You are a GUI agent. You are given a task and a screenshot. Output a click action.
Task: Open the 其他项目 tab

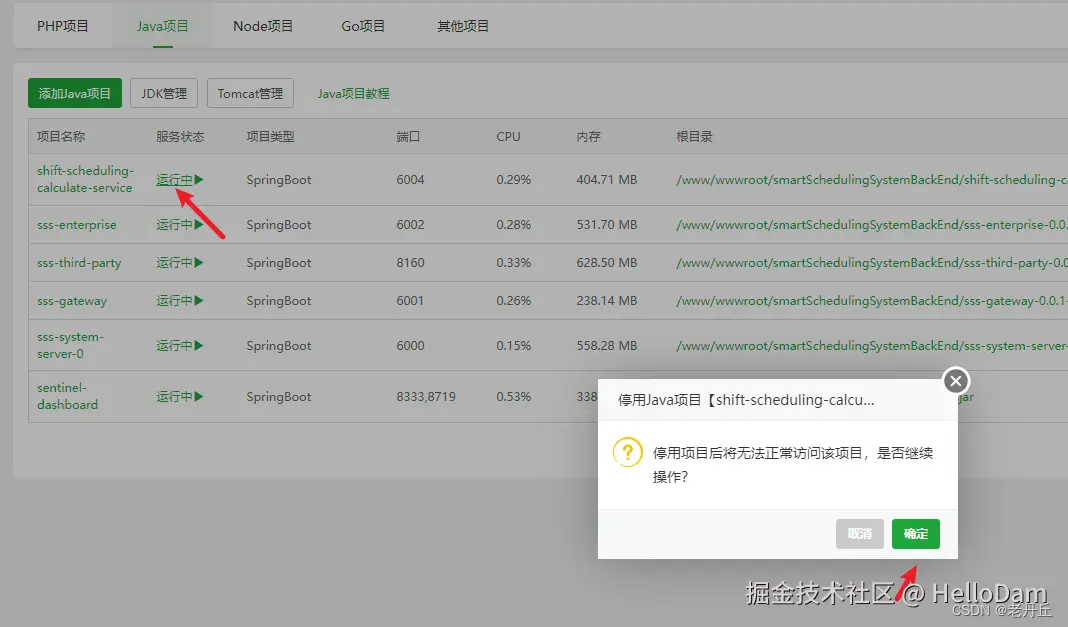pos(462,27)
